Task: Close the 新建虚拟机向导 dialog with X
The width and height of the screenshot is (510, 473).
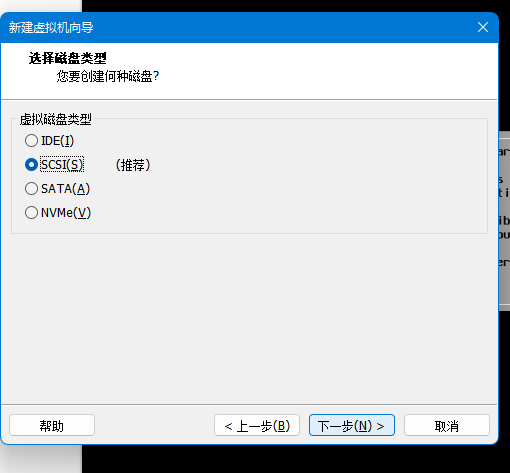Action: 483,27
